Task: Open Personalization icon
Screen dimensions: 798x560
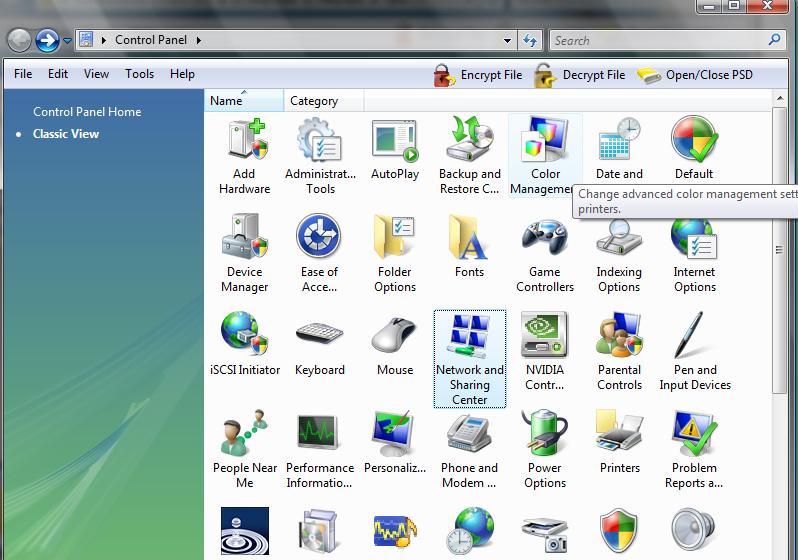Action: coord(395,442)
